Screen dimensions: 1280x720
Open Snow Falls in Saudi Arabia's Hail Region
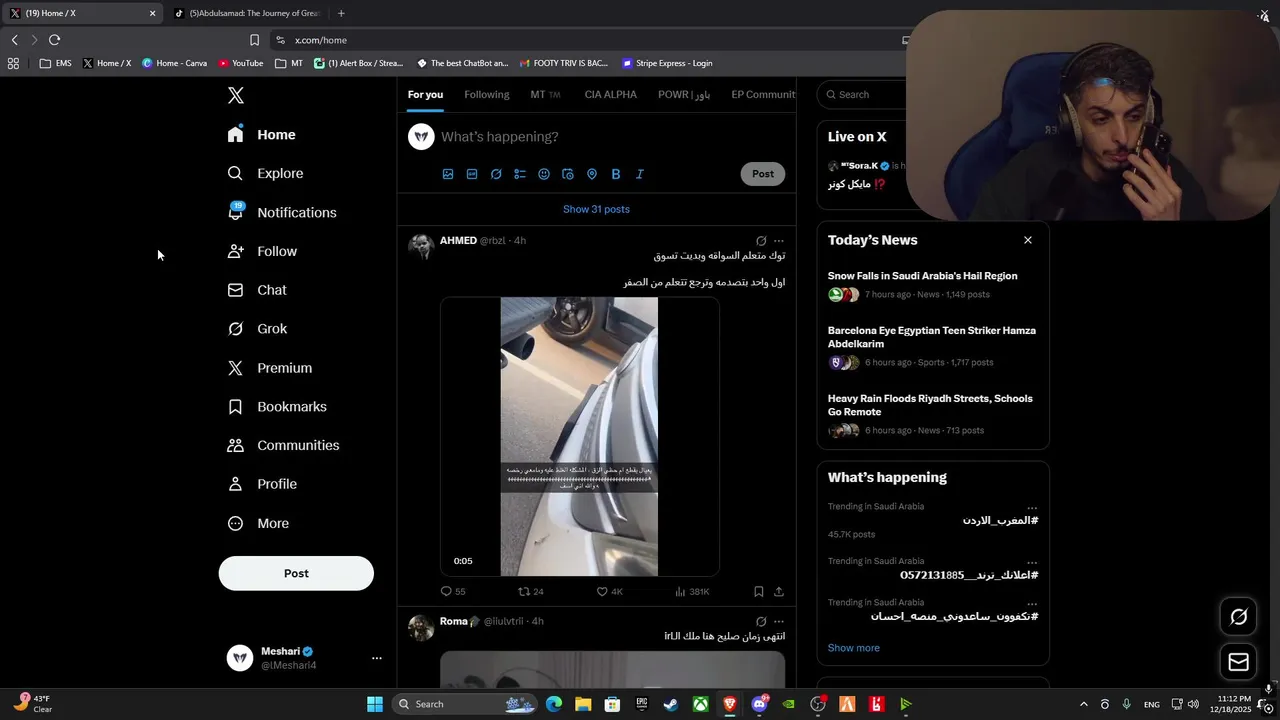(922, 276)
